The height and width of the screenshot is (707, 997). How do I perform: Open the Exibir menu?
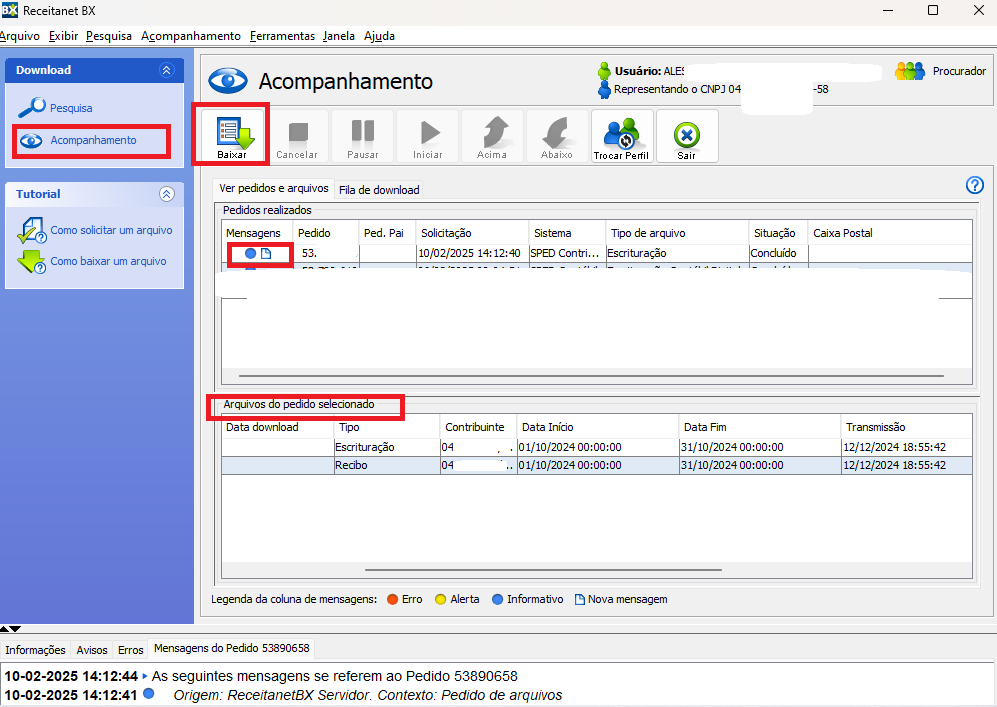pyautogui.click(x=64, y=36)
